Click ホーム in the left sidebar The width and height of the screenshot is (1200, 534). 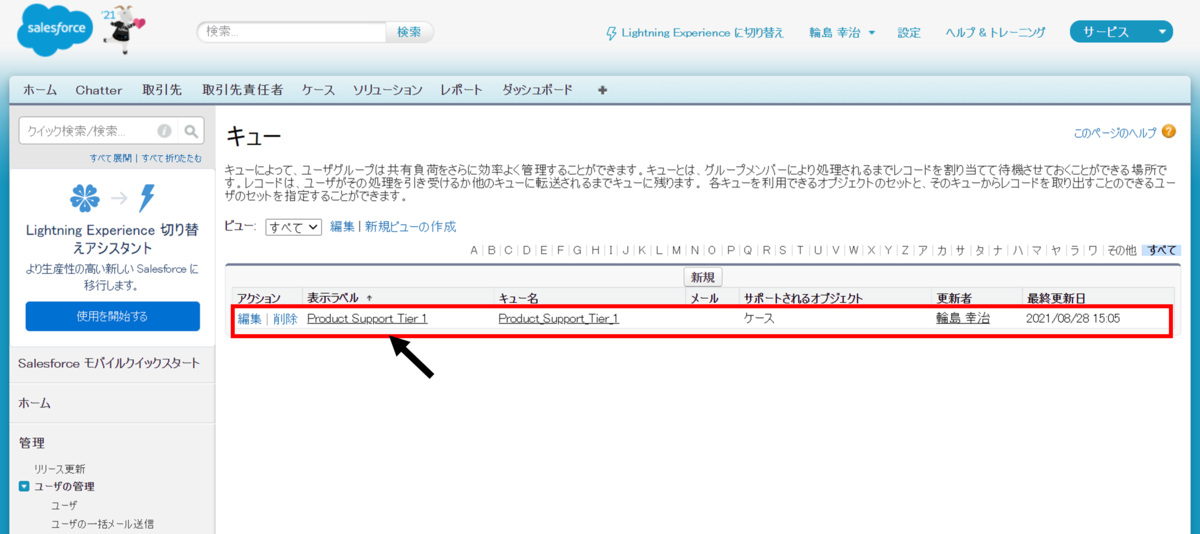tap(34, 403)
